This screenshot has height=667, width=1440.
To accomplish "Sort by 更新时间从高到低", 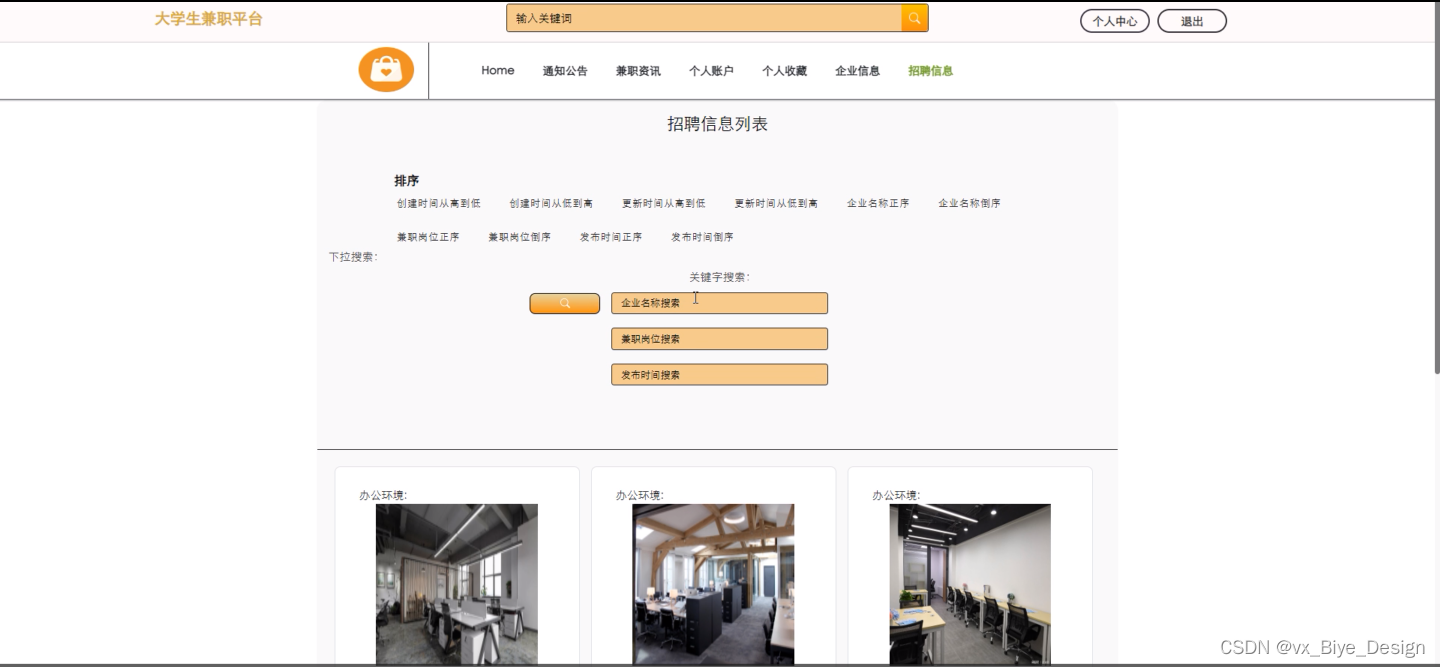I will [x=664, y=203].
